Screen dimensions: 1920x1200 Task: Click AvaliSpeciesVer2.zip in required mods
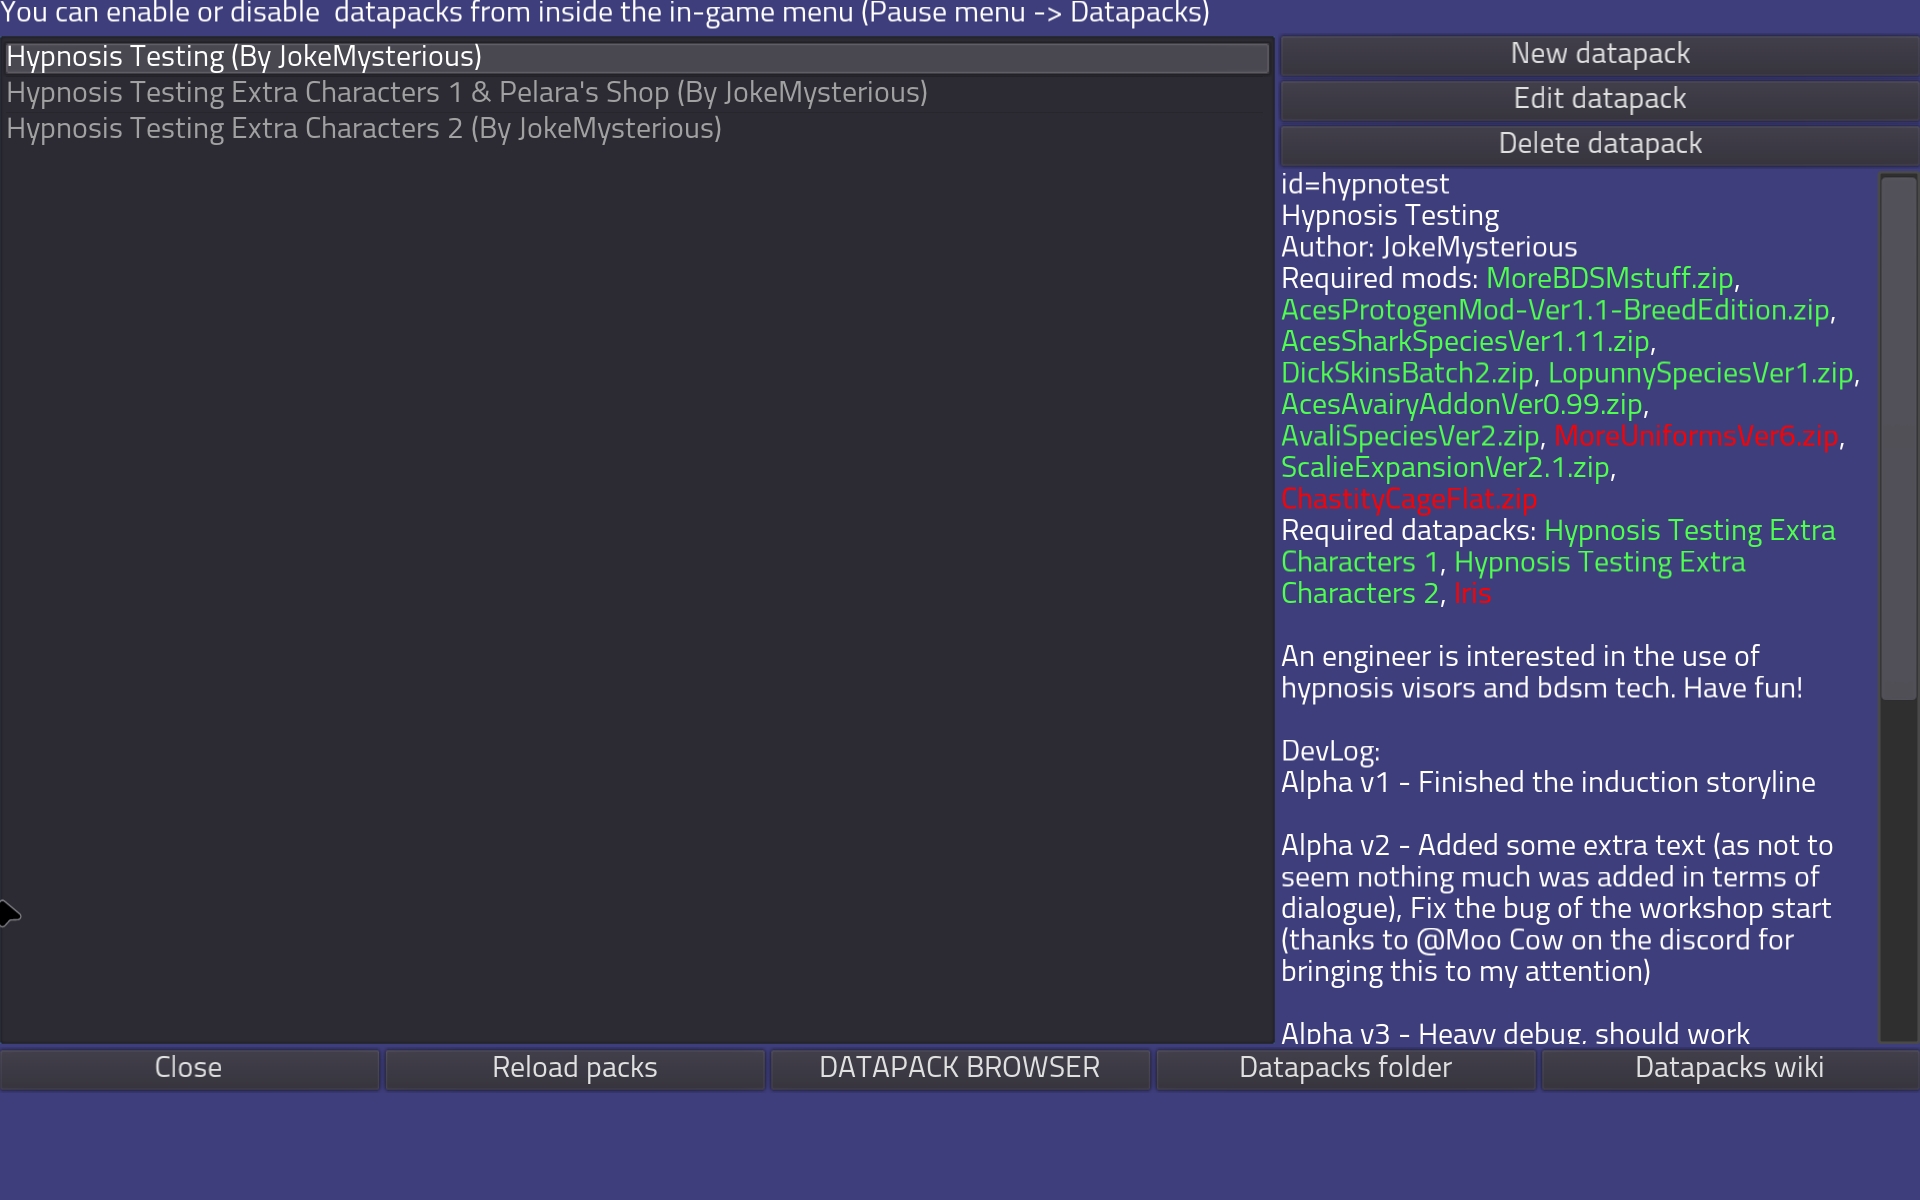tap(1409, 437)
